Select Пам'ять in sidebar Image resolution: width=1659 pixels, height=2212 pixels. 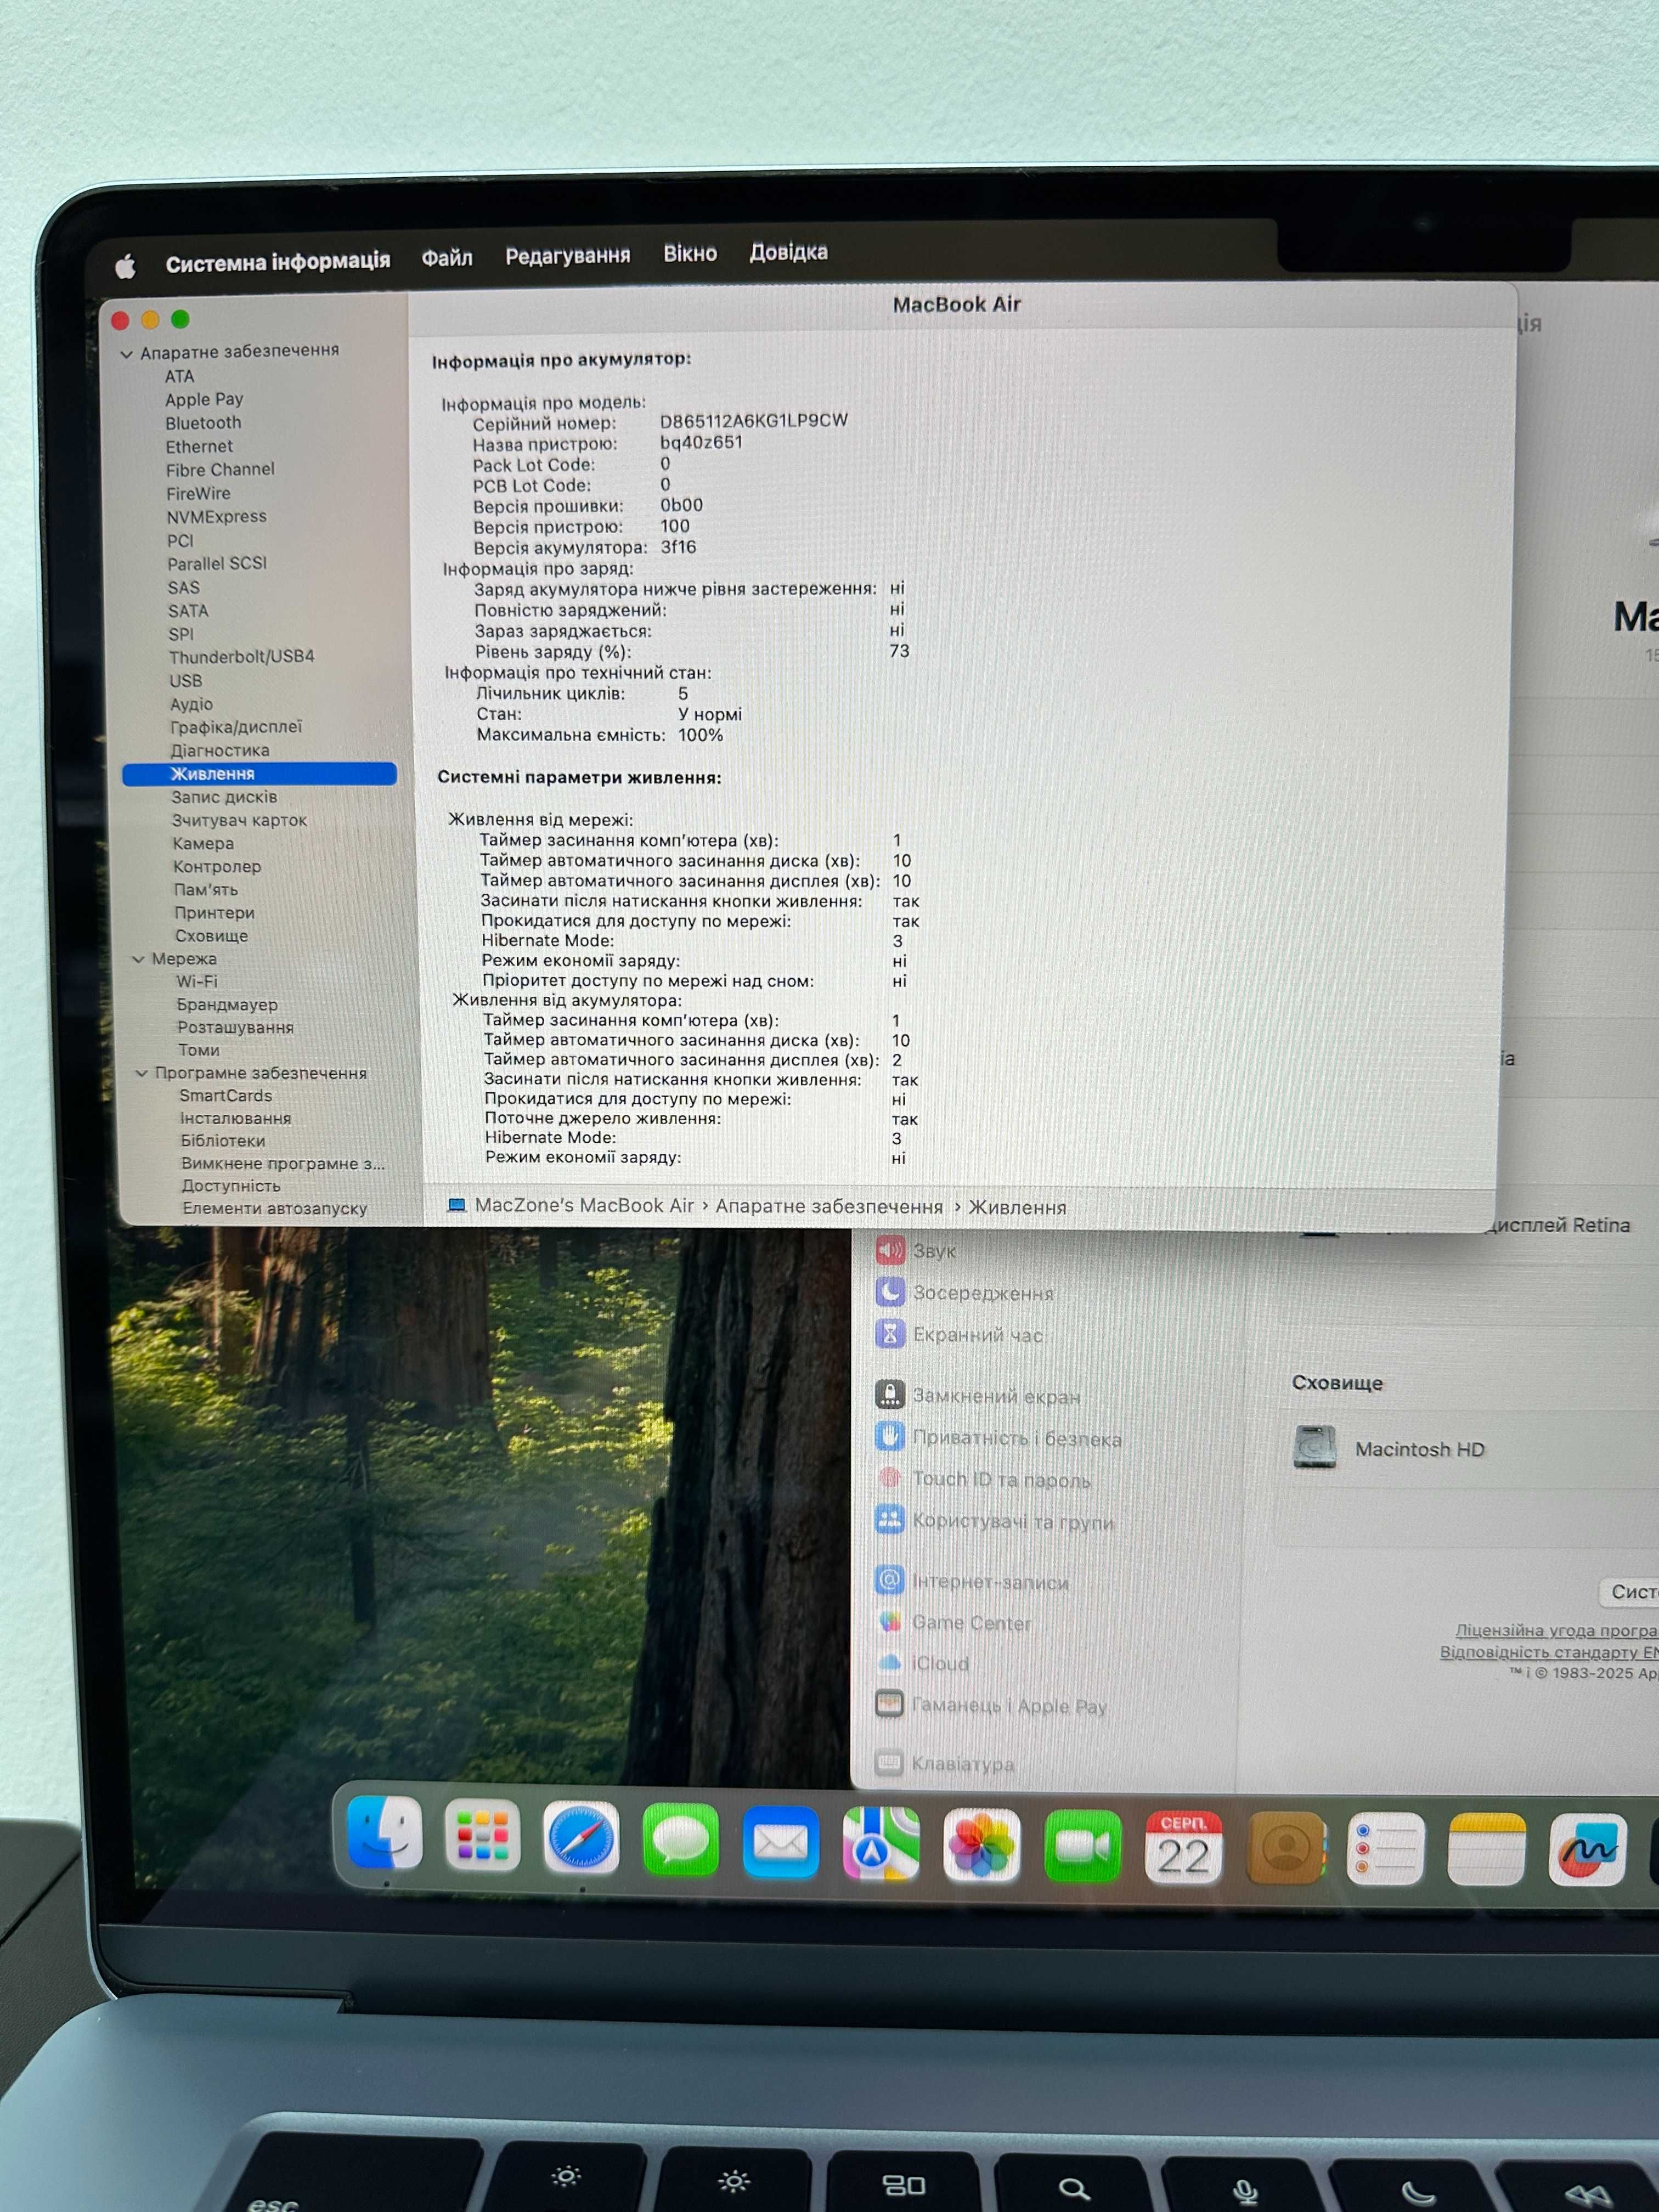(x=206, y=890)
